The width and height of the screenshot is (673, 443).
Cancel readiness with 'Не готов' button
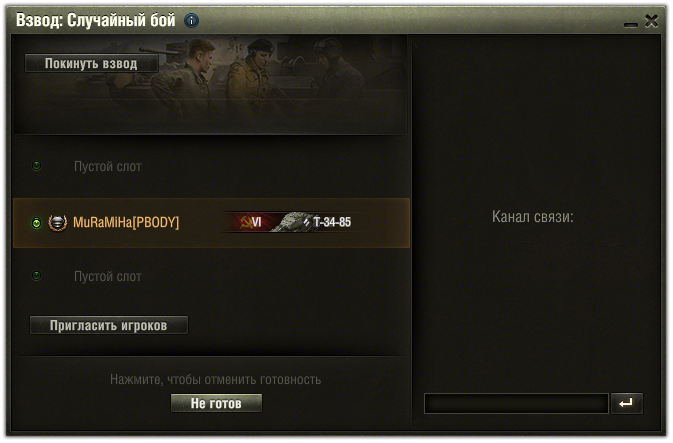coord(216,404)
